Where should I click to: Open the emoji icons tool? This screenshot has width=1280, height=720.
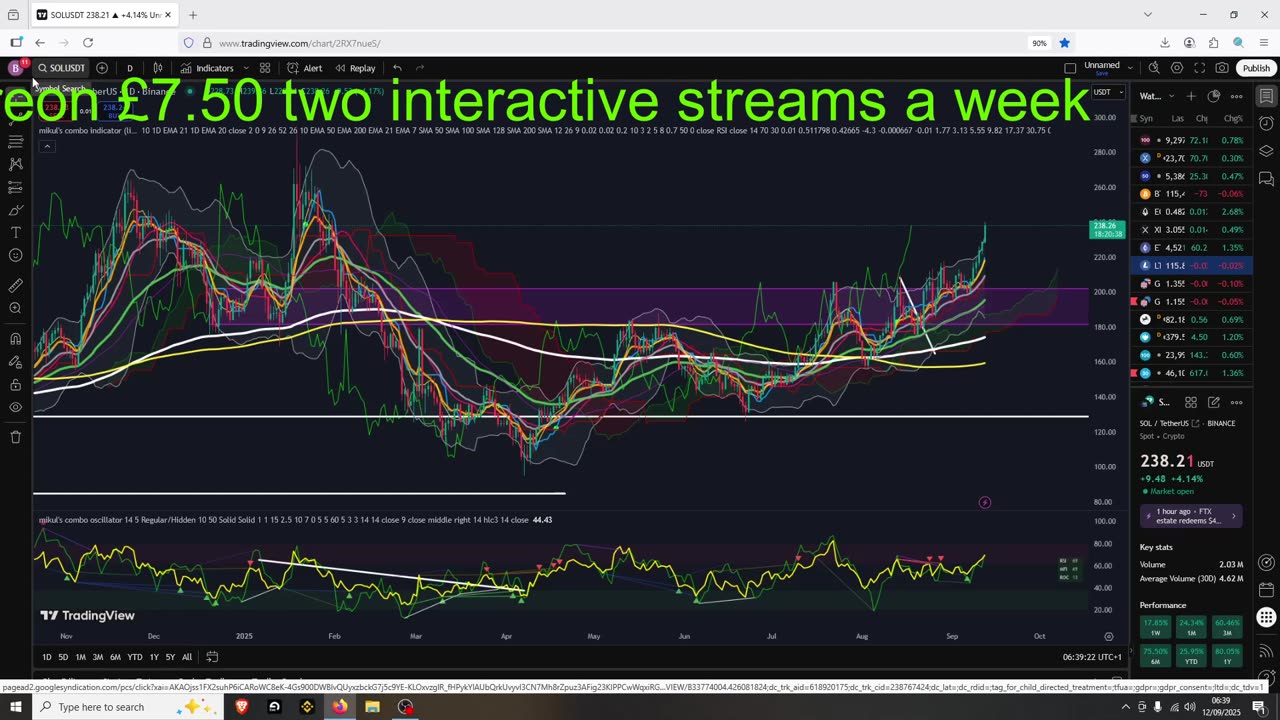[15, 256]
